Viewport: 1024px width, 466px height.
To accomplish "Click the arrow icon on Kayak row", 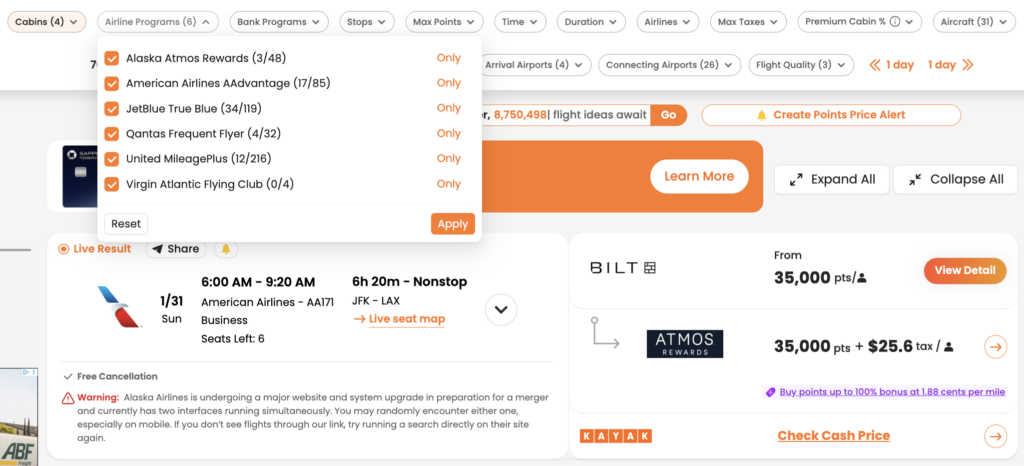I will tap(995, 436).
